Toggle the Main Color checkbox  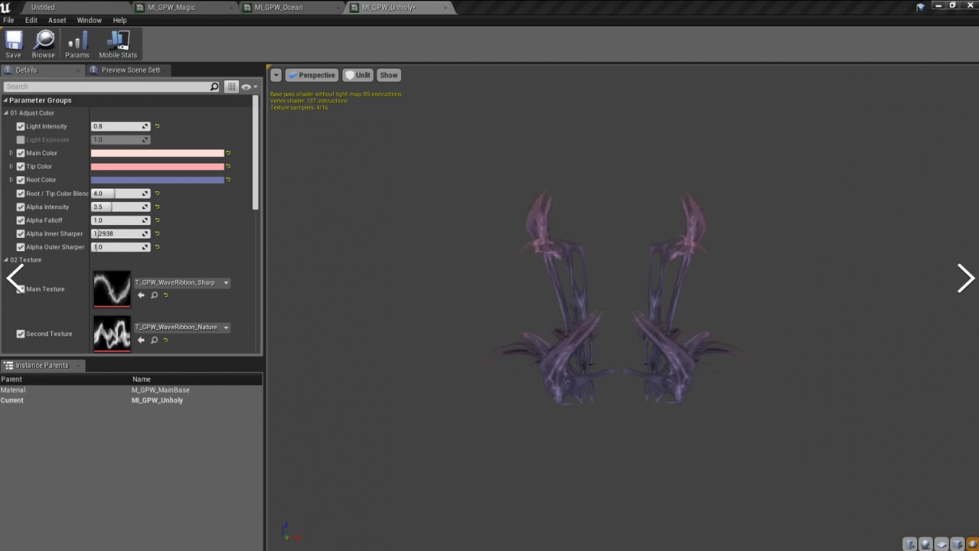click(21, 153)
